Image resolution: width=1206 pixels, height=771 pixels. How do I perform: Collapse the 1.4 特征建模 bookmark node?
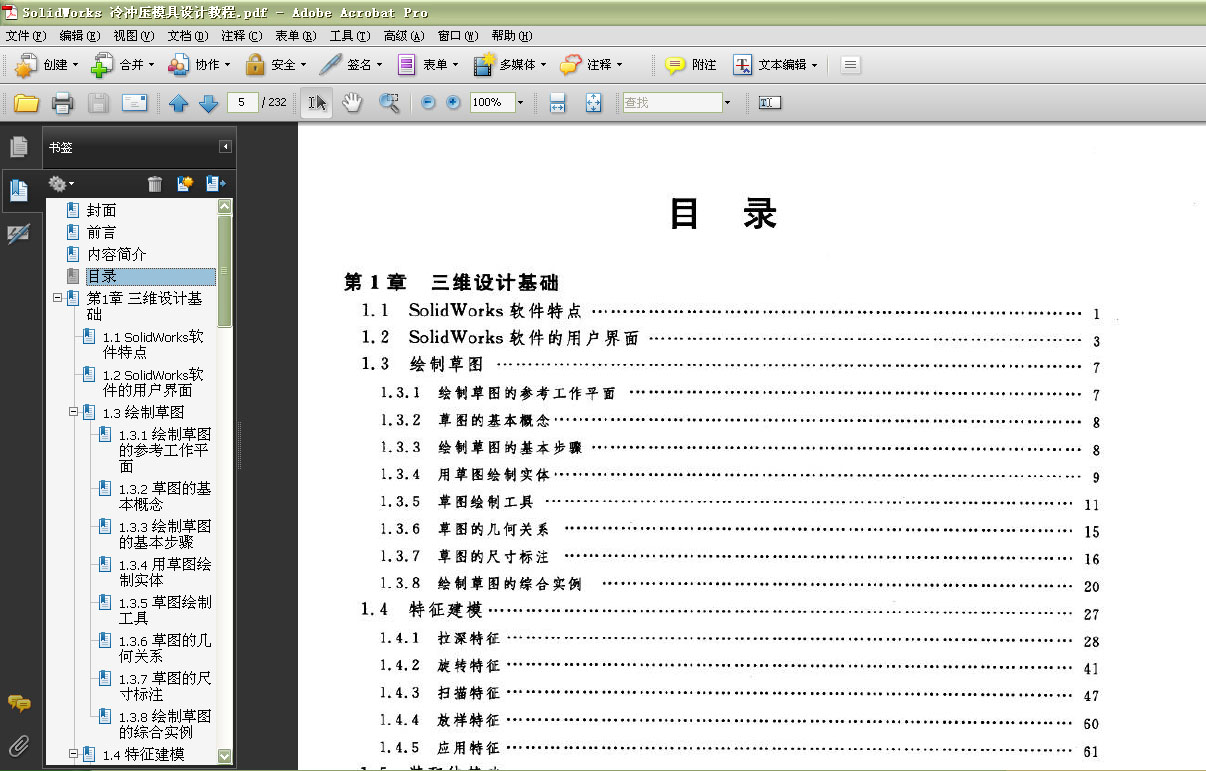(73, 753)
